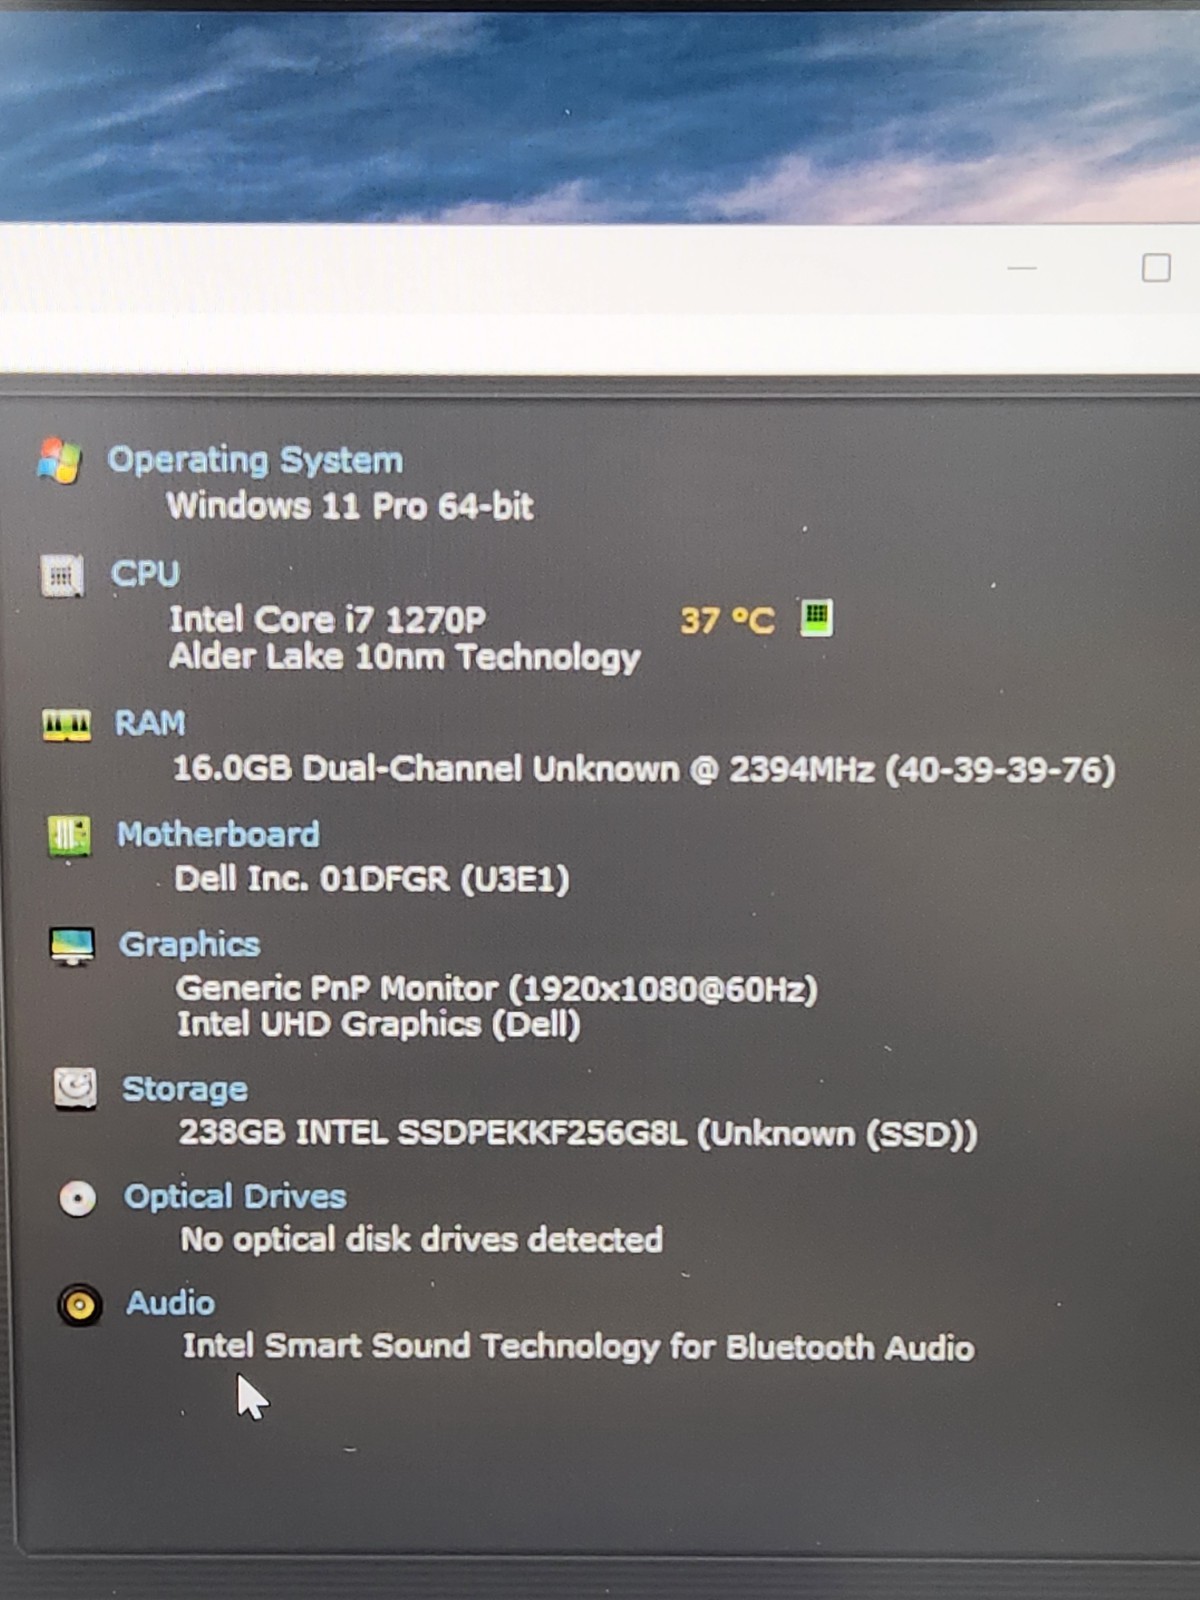The width and height of the screenshot is (1200, 1600).
Task: Minimize the window using the dash button
Action: [x=1022, y=268]
